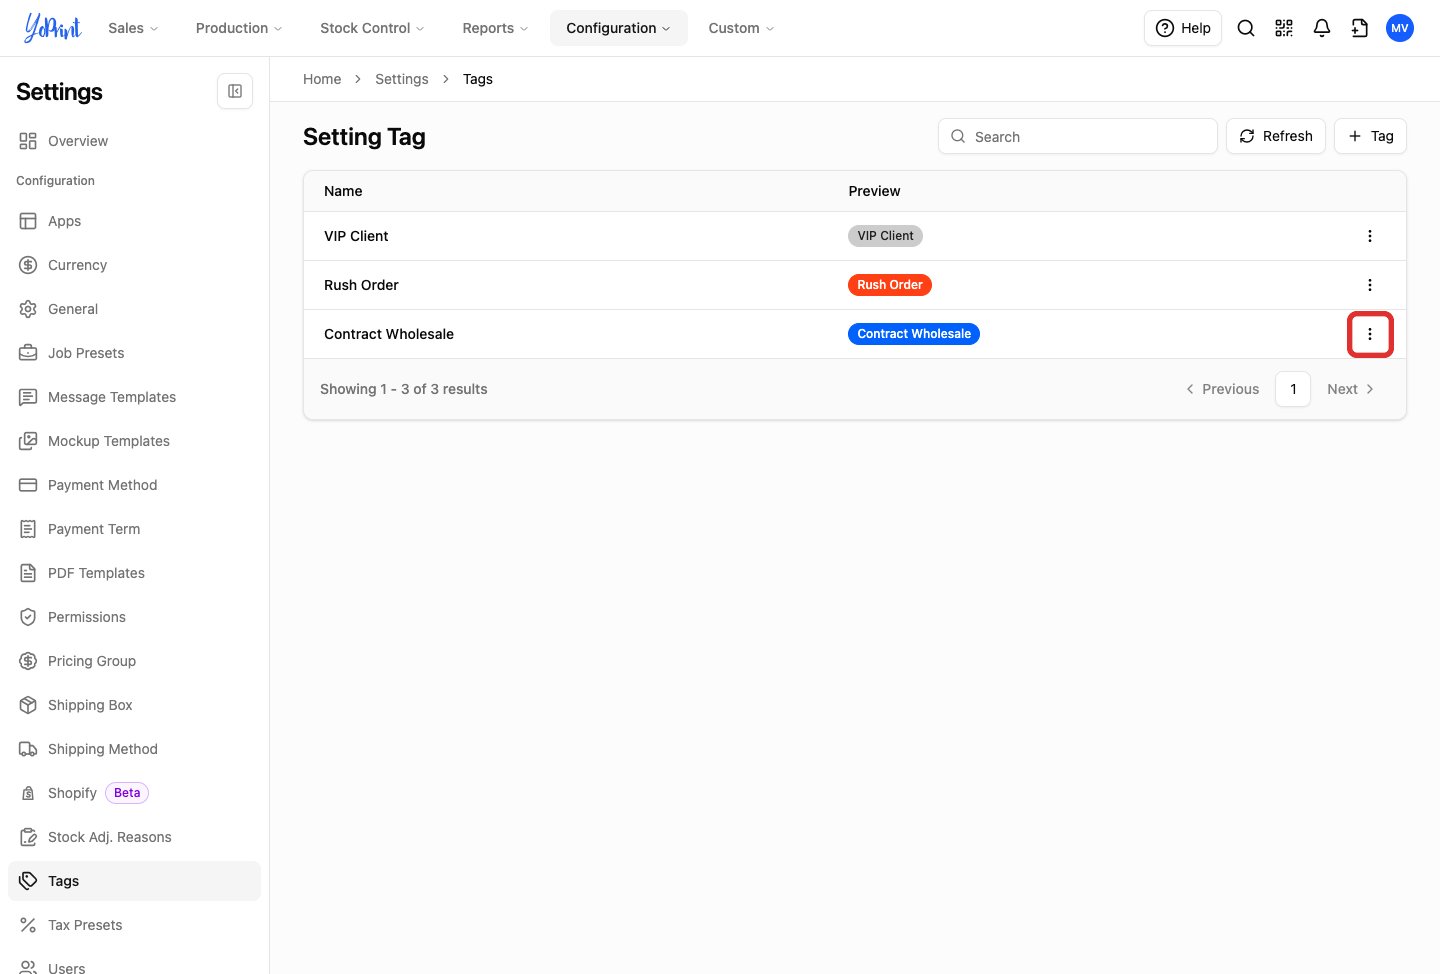Viewport: 1440px width, 974px height.
Task: Add a new Tag
Action: pyautogui.click(x=1370, y=136)
